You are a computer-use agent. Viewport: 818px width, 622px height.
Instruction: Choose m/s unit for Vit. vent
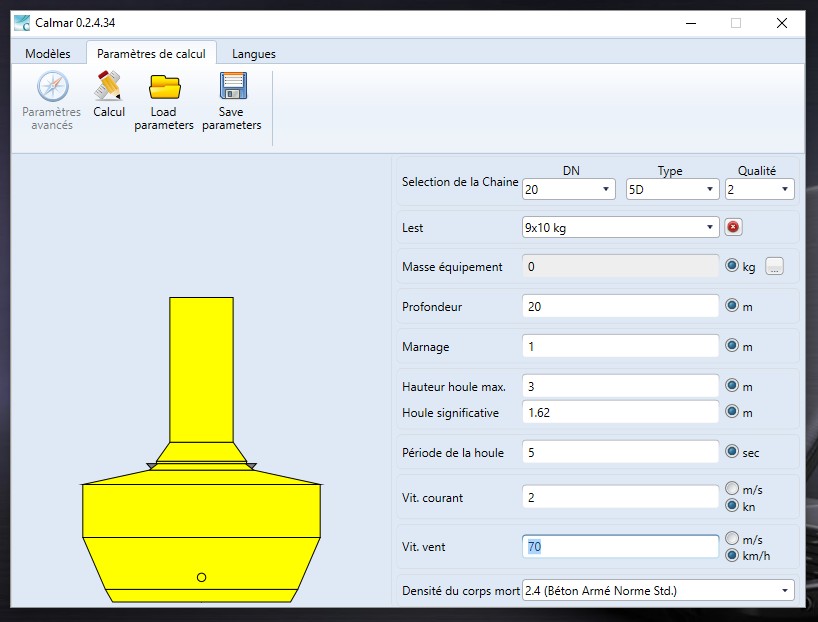[732, 538]
